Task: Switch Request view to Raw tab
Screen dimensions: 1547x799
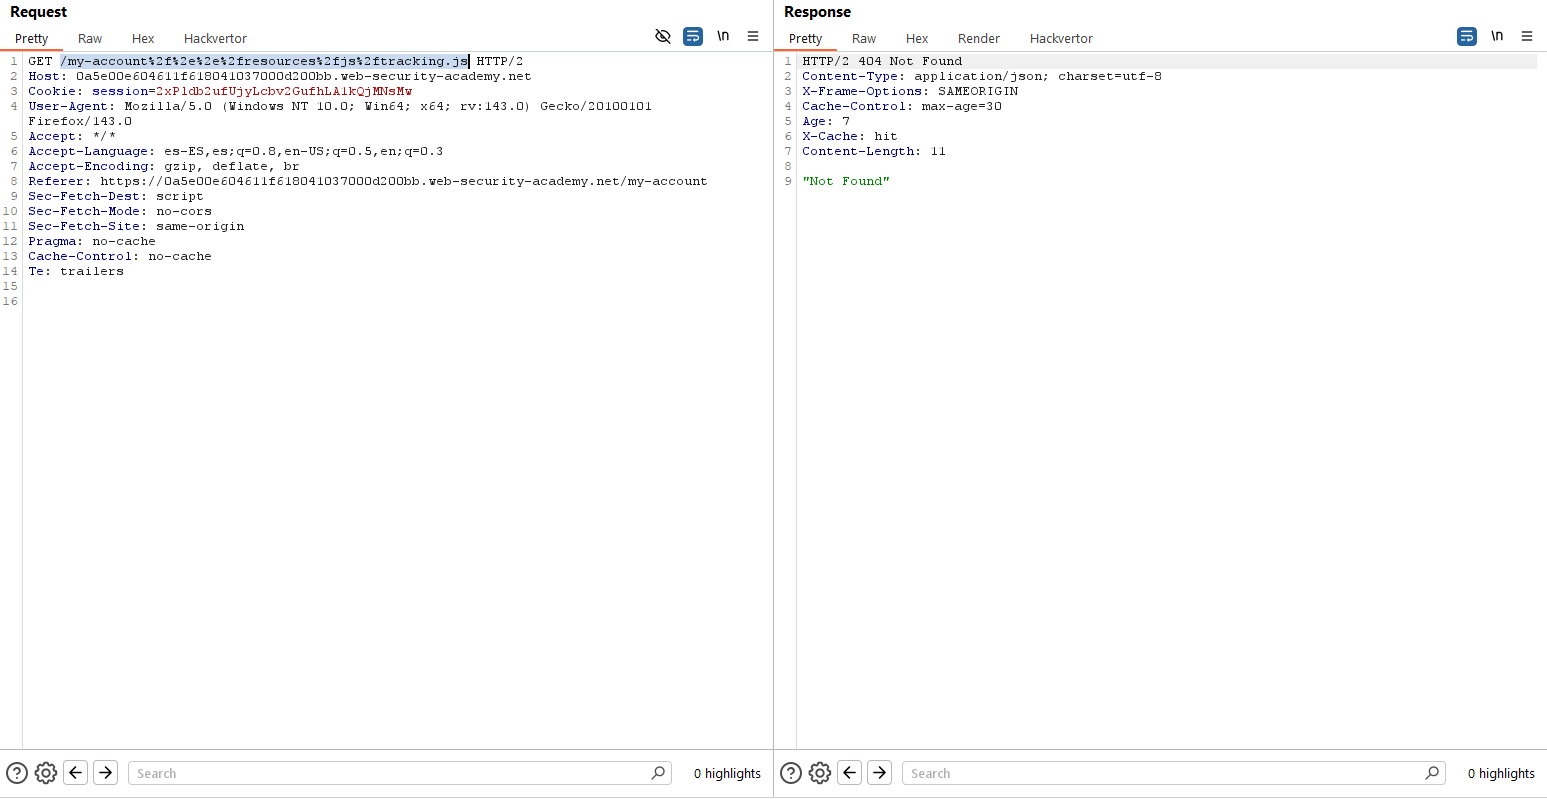Action: click(90, 39)
